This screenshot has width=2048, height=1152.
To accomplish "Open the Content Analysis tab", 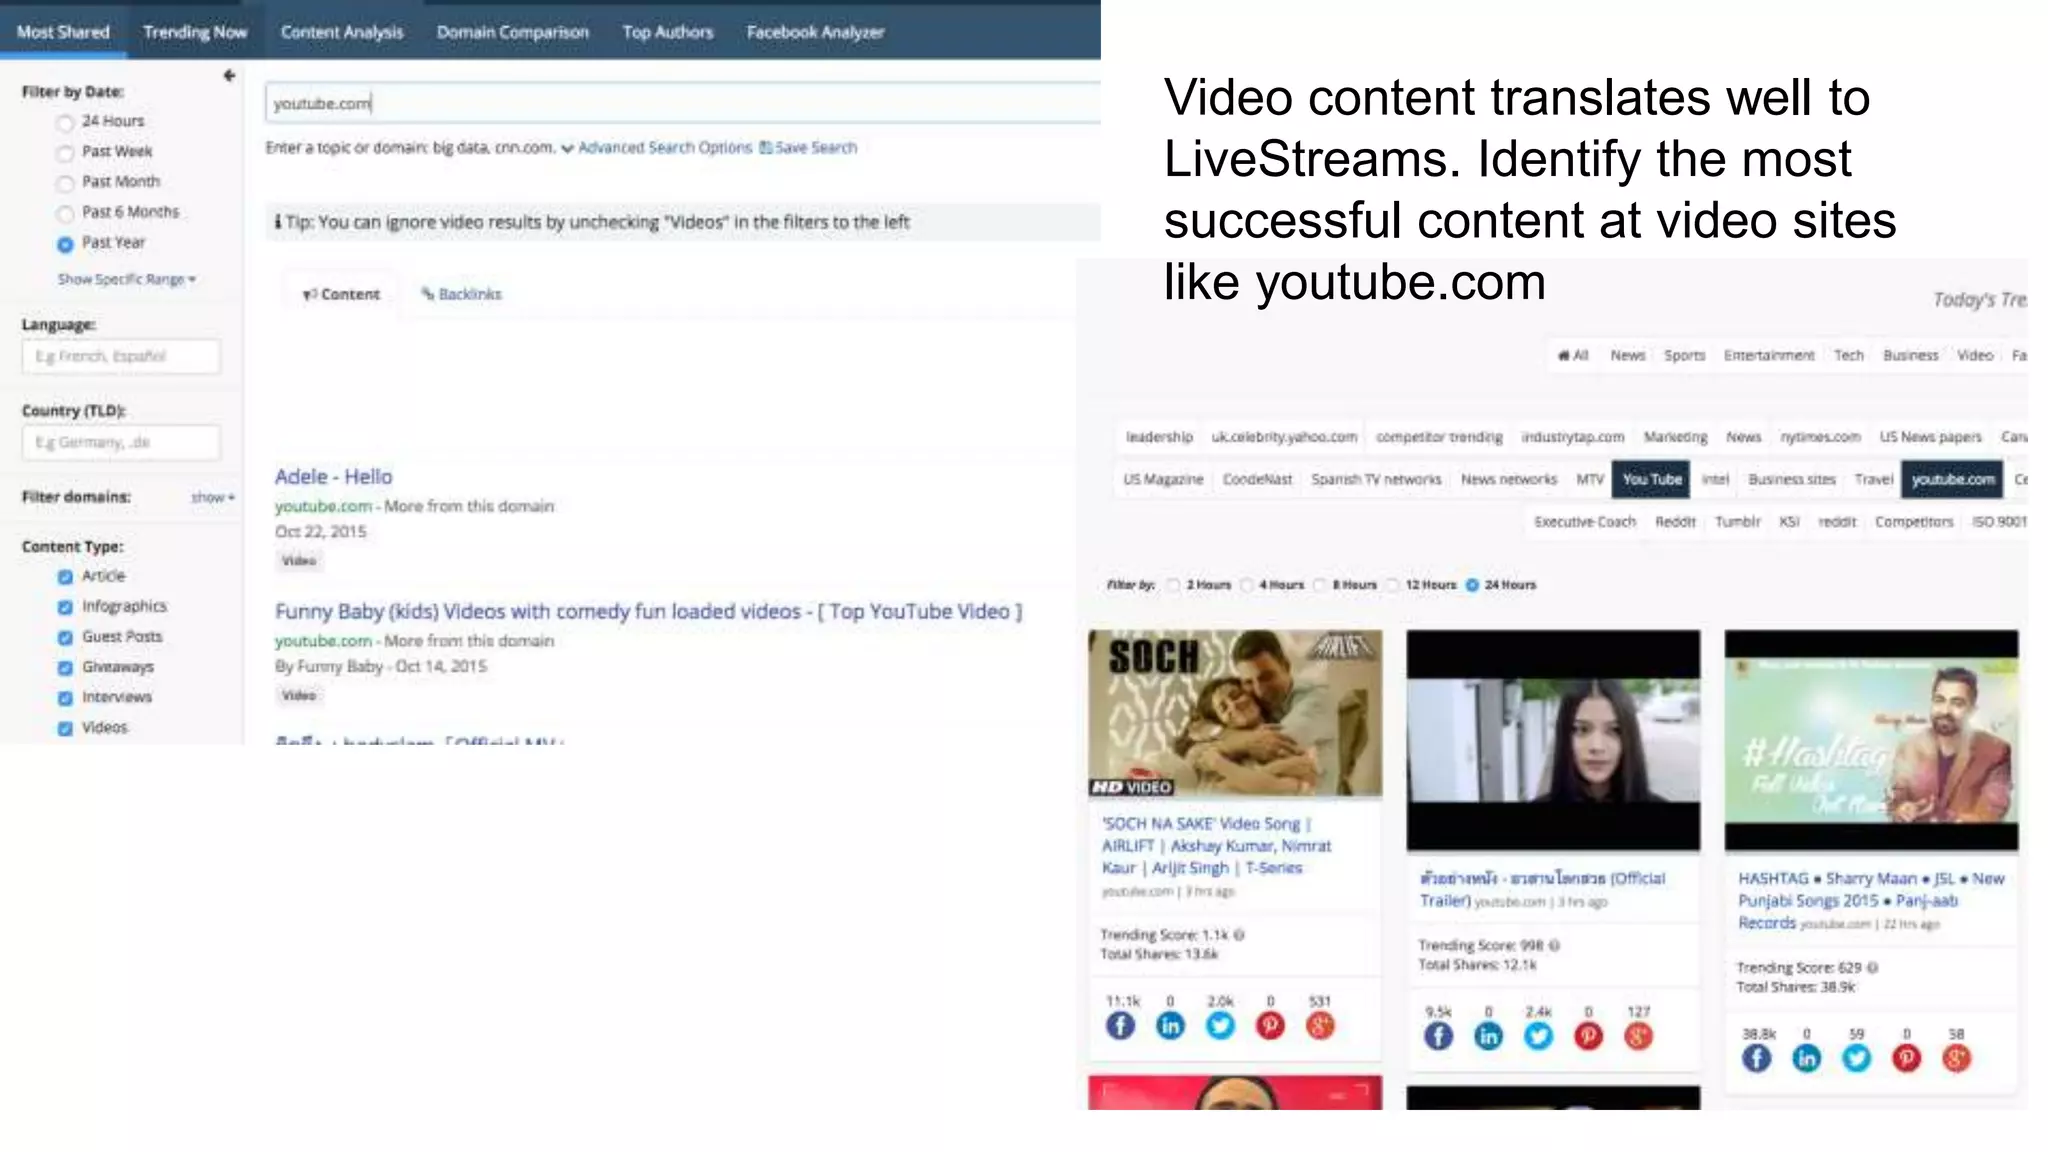I will pos(342,32).
